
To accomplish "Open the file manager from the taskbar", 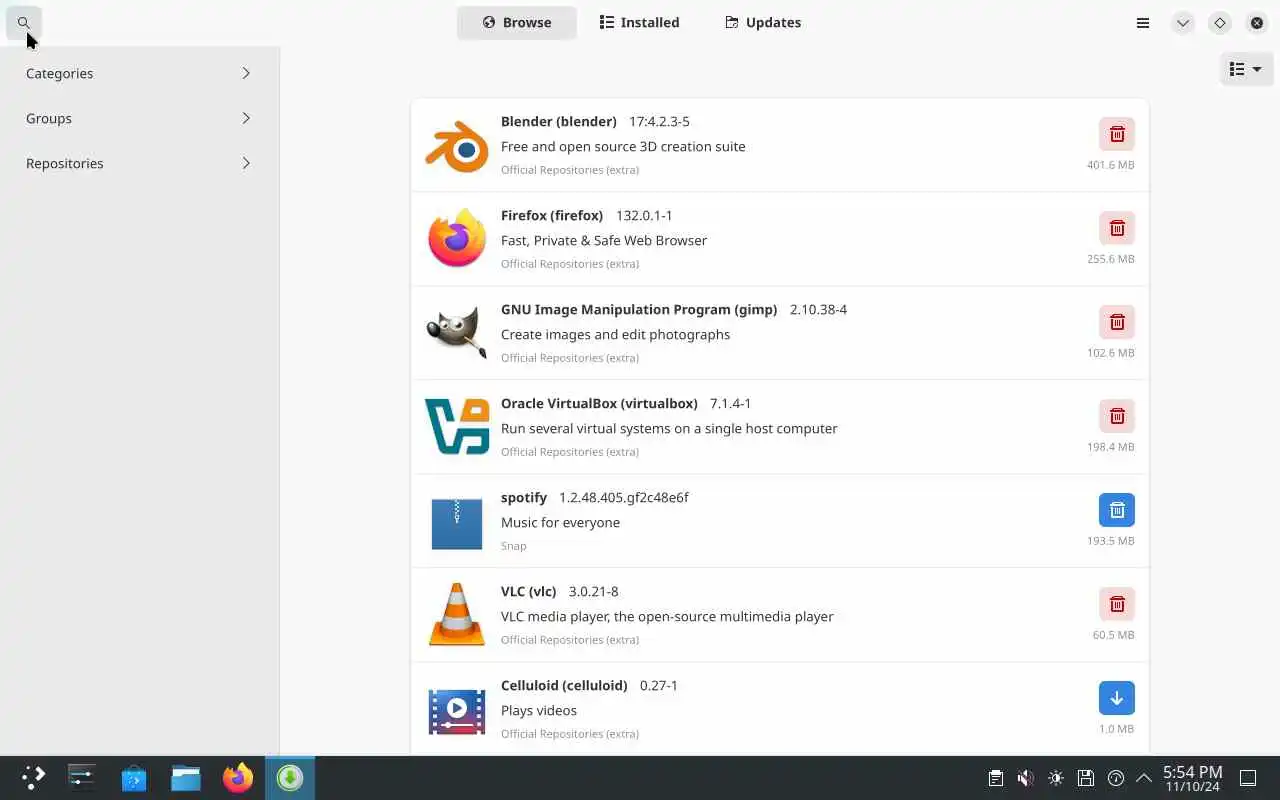I will 186,777.
